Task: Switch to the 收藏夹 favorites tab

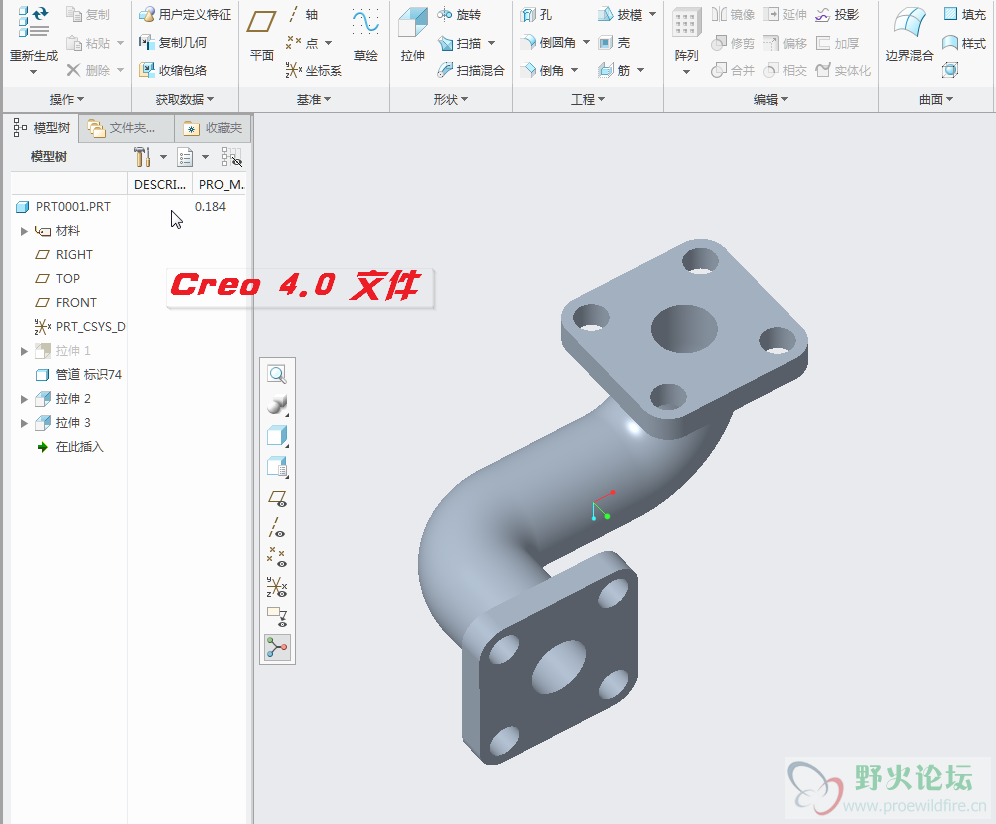Action: (x=213, y=128)
